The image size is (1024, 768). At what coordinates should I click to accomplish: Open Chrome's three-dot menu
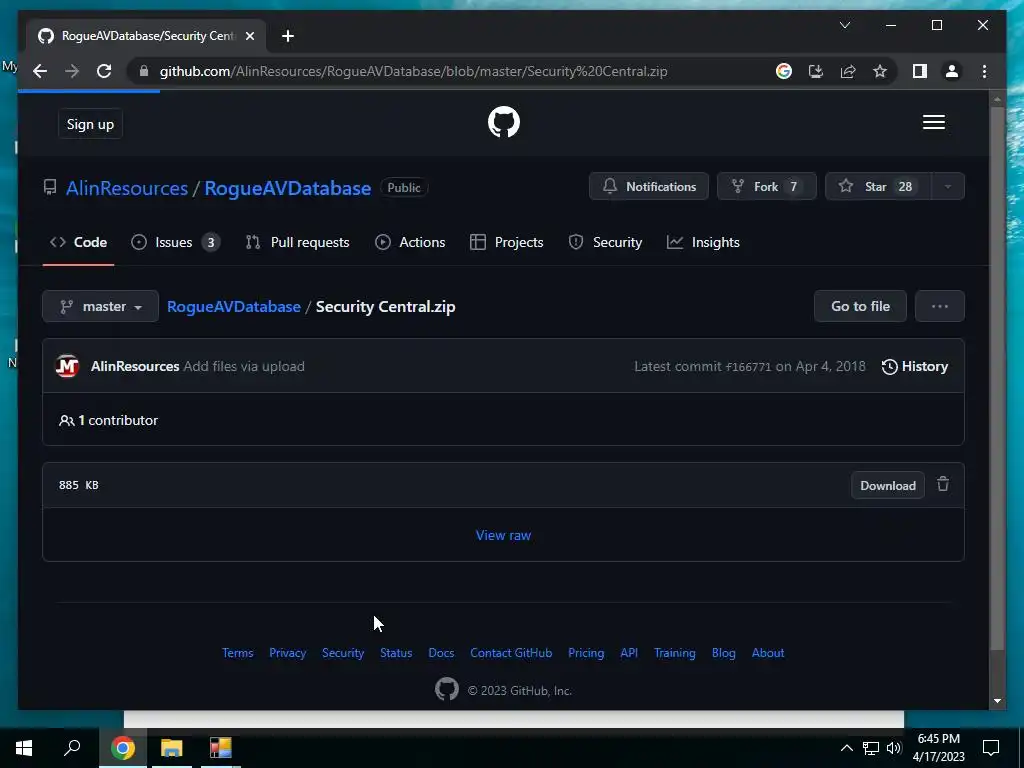tap(984, 71)
